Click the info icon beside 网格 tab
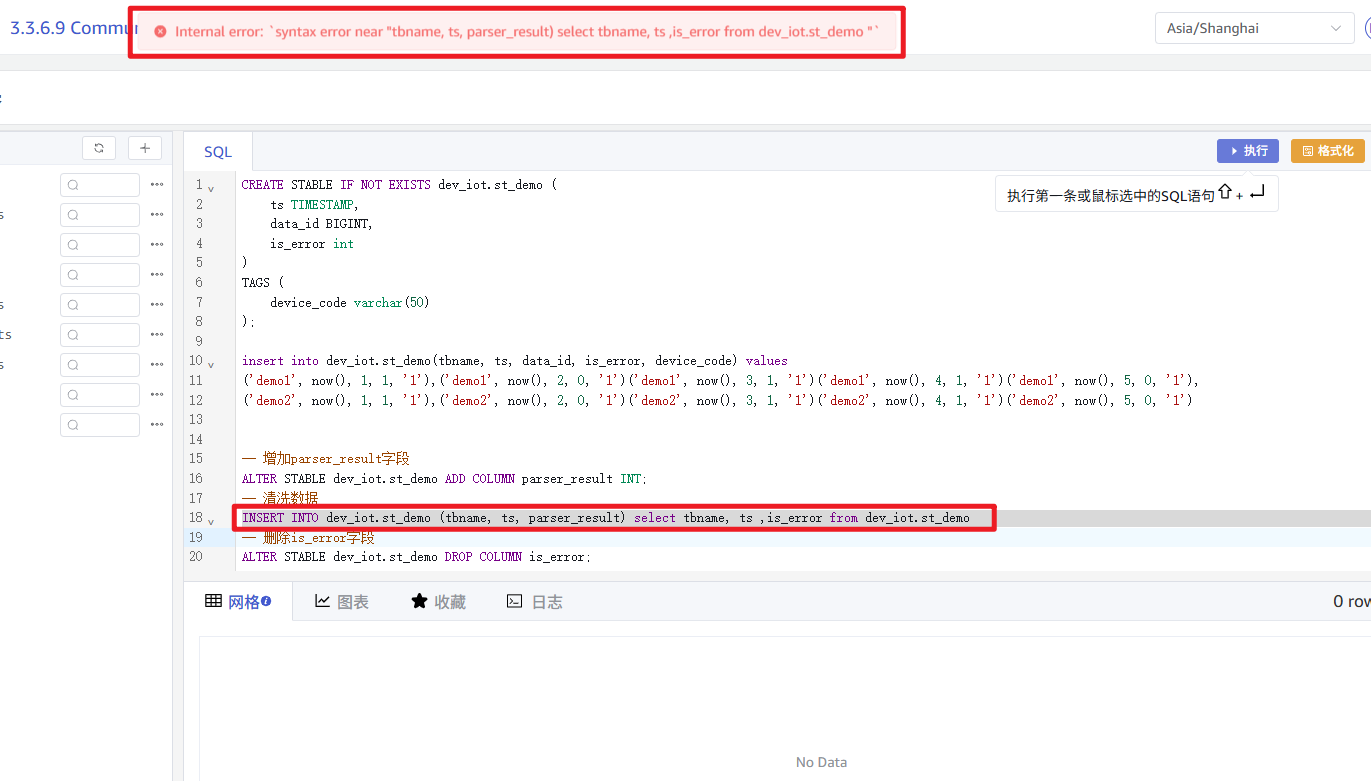 [266, 601]
